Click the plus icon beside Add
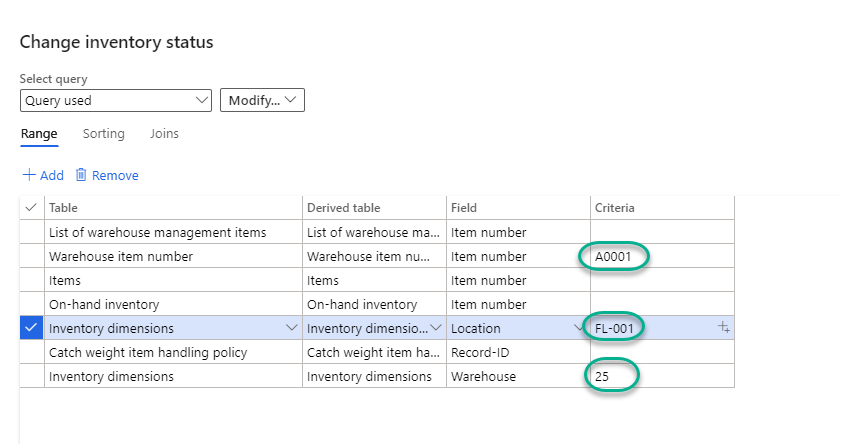The image size is (841, 444). [29, 176]
